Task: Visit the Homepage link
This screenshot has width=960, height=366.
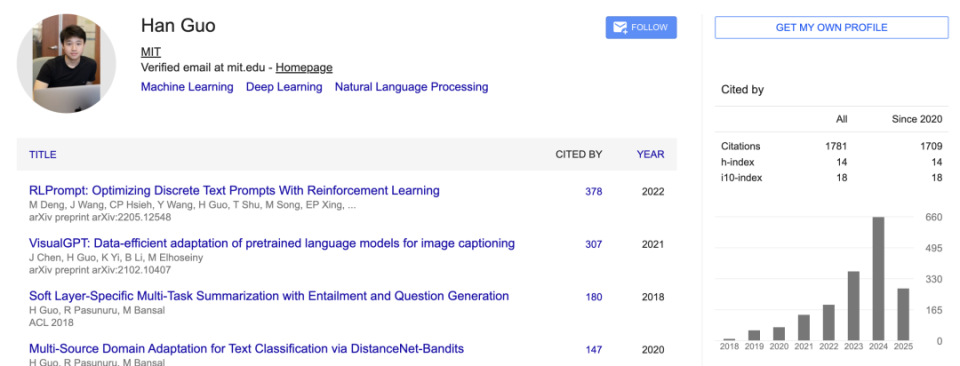Action: click(x=304, y=68)
